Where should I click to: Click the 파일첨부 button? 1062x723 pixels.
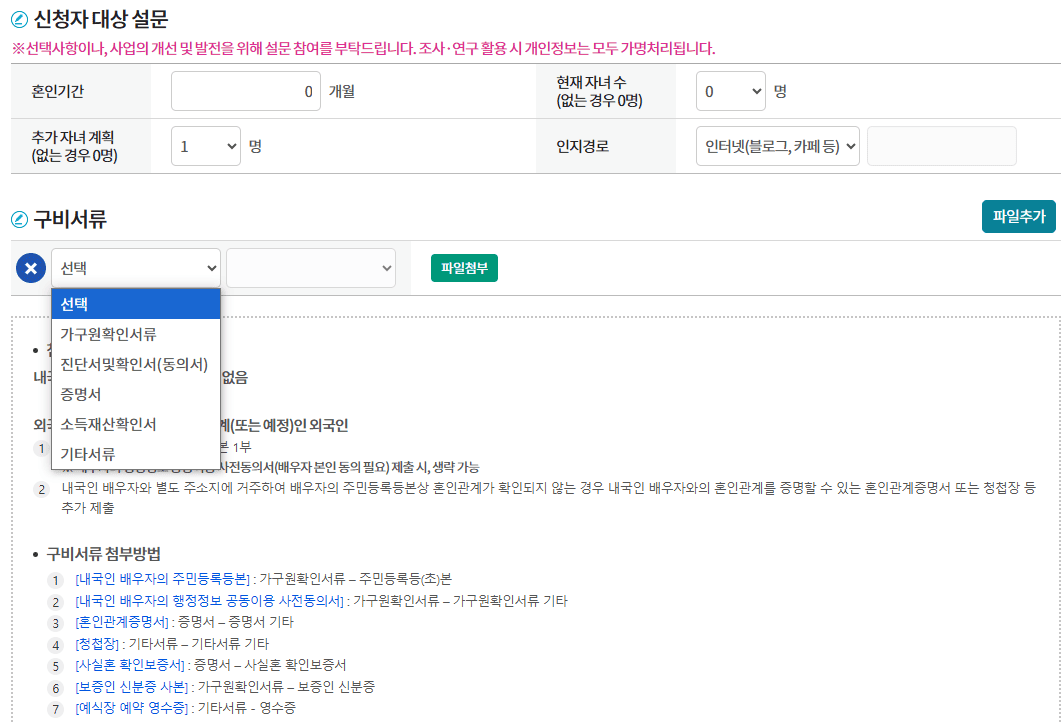463,267
